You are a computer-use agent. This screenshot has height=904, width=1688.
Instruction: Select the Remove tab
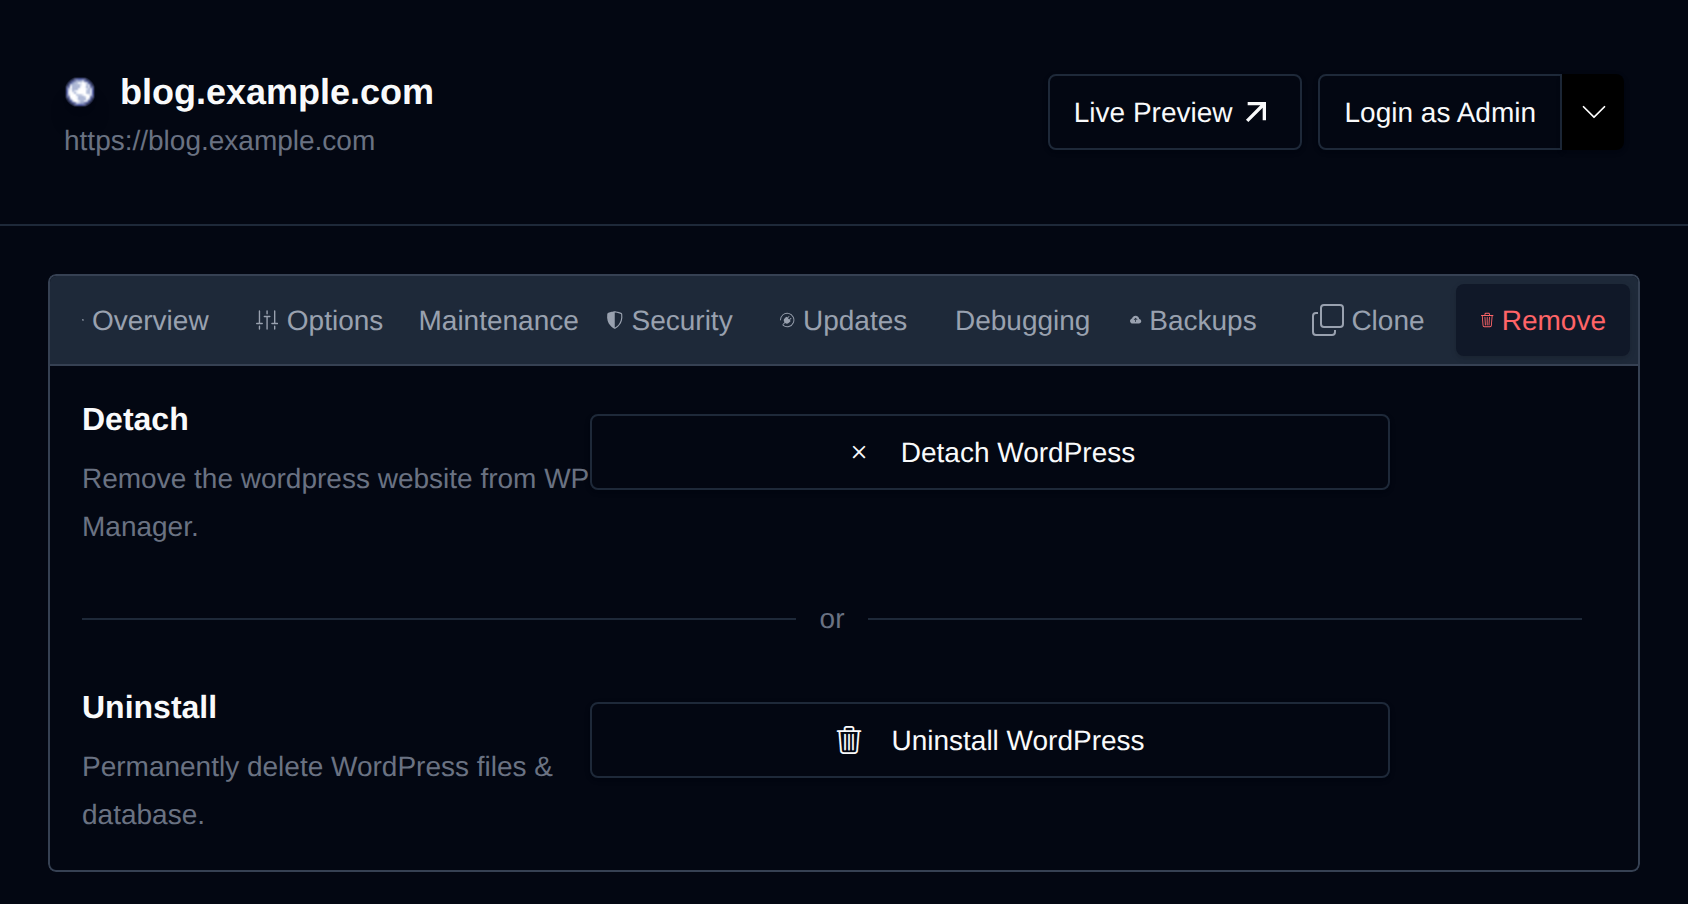coord(1543,320)
